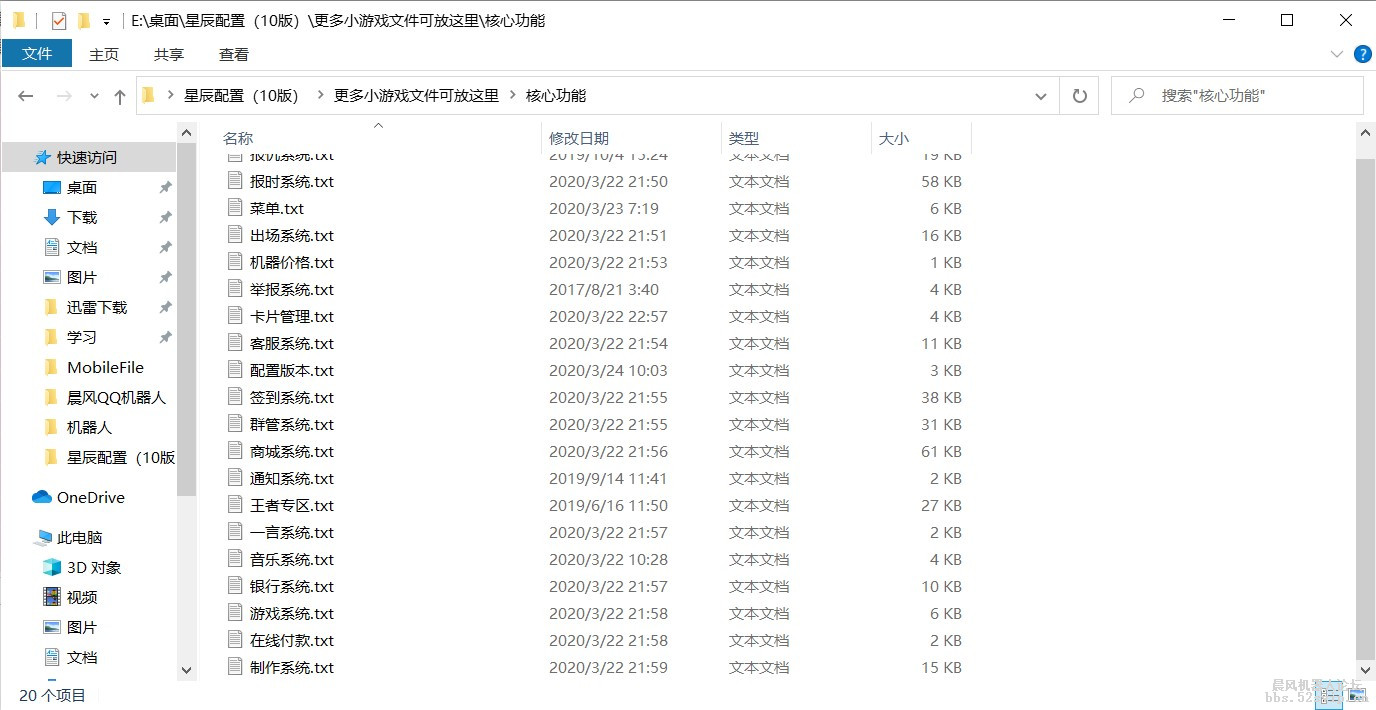1376x710 pixels.
Task: Switch to details view via status bar icon
Action: click(x=1330, y=695)
